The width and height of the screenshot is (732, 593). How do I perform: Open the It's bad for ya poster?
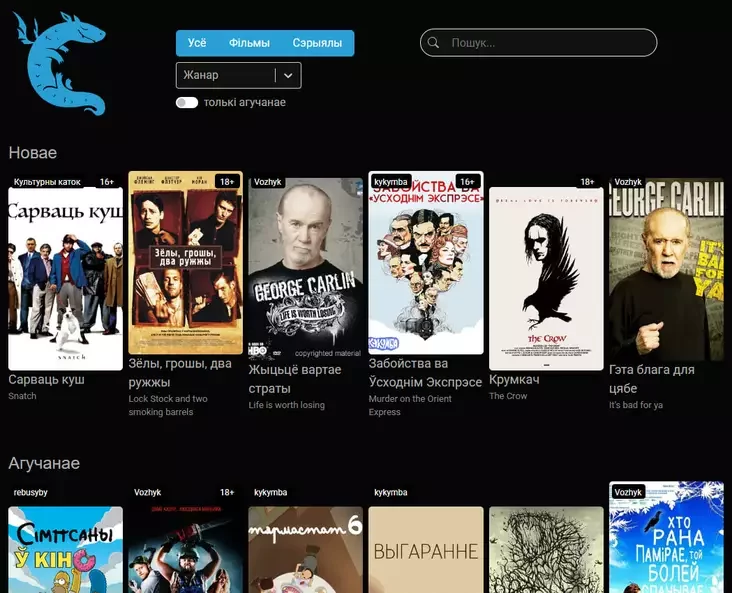[x=666, y=269]
